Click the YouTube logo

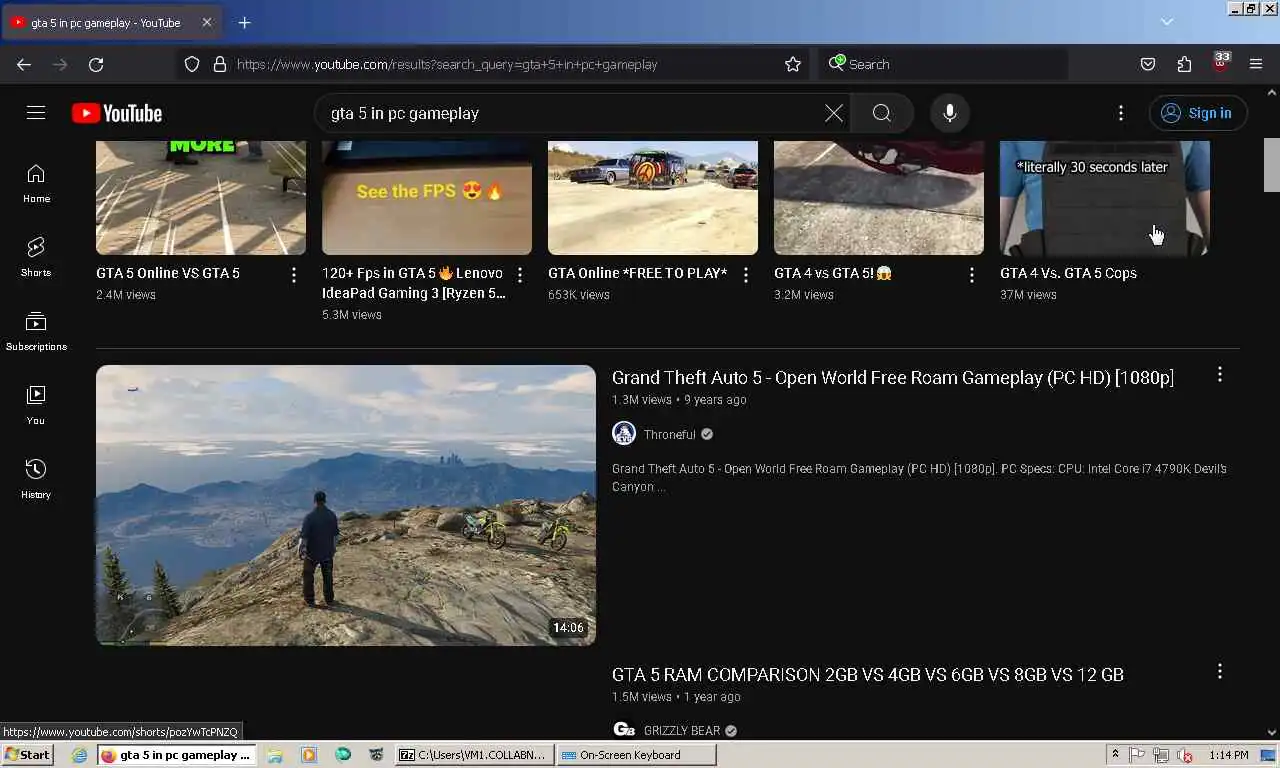pyautogui.click(x=117, y=113)
